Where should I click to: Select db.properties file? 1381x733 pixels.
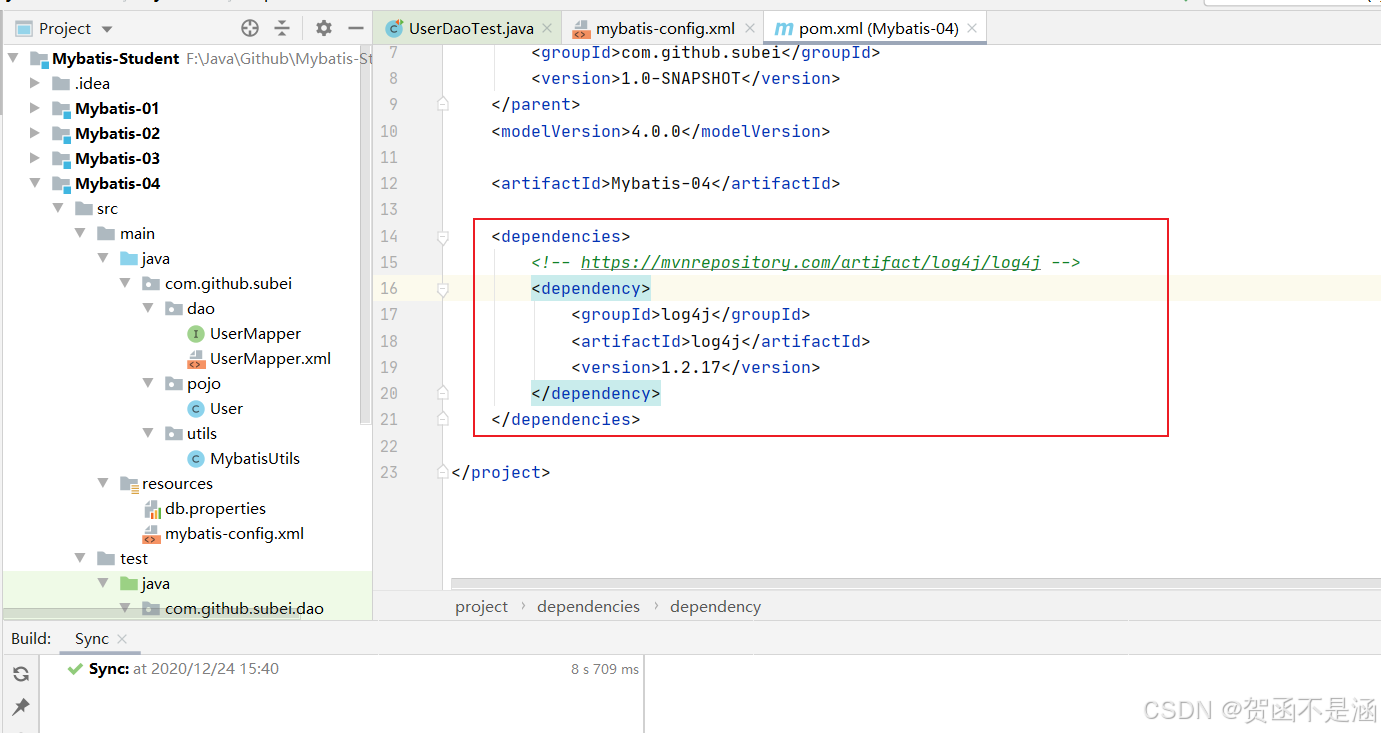215,508
